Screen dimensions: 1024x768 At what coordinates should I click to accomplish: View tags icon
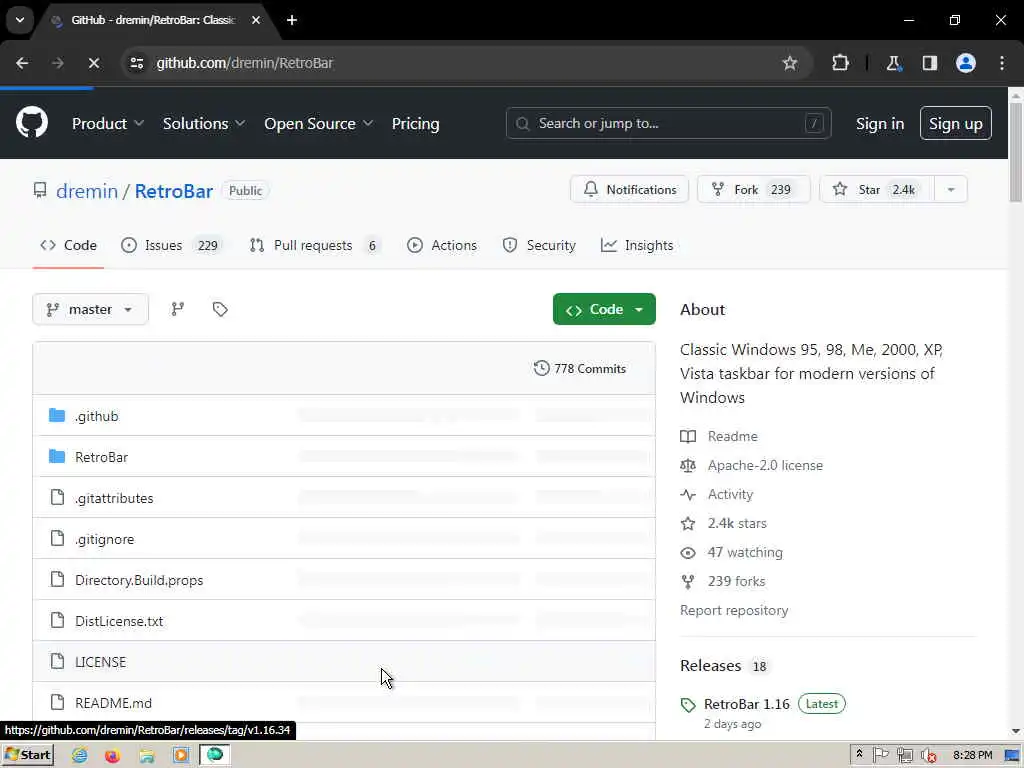click(220, 309)
